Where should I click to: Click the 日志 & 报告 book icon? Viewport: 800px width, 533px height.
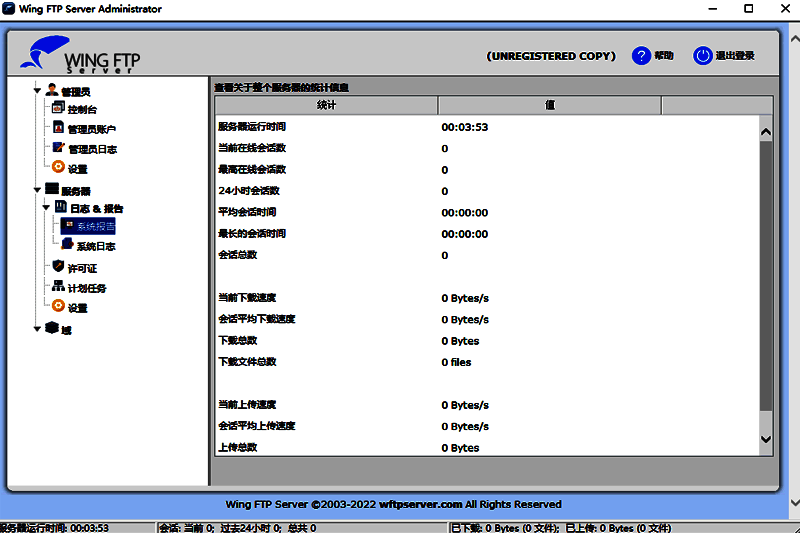click(x=61, y=207)
